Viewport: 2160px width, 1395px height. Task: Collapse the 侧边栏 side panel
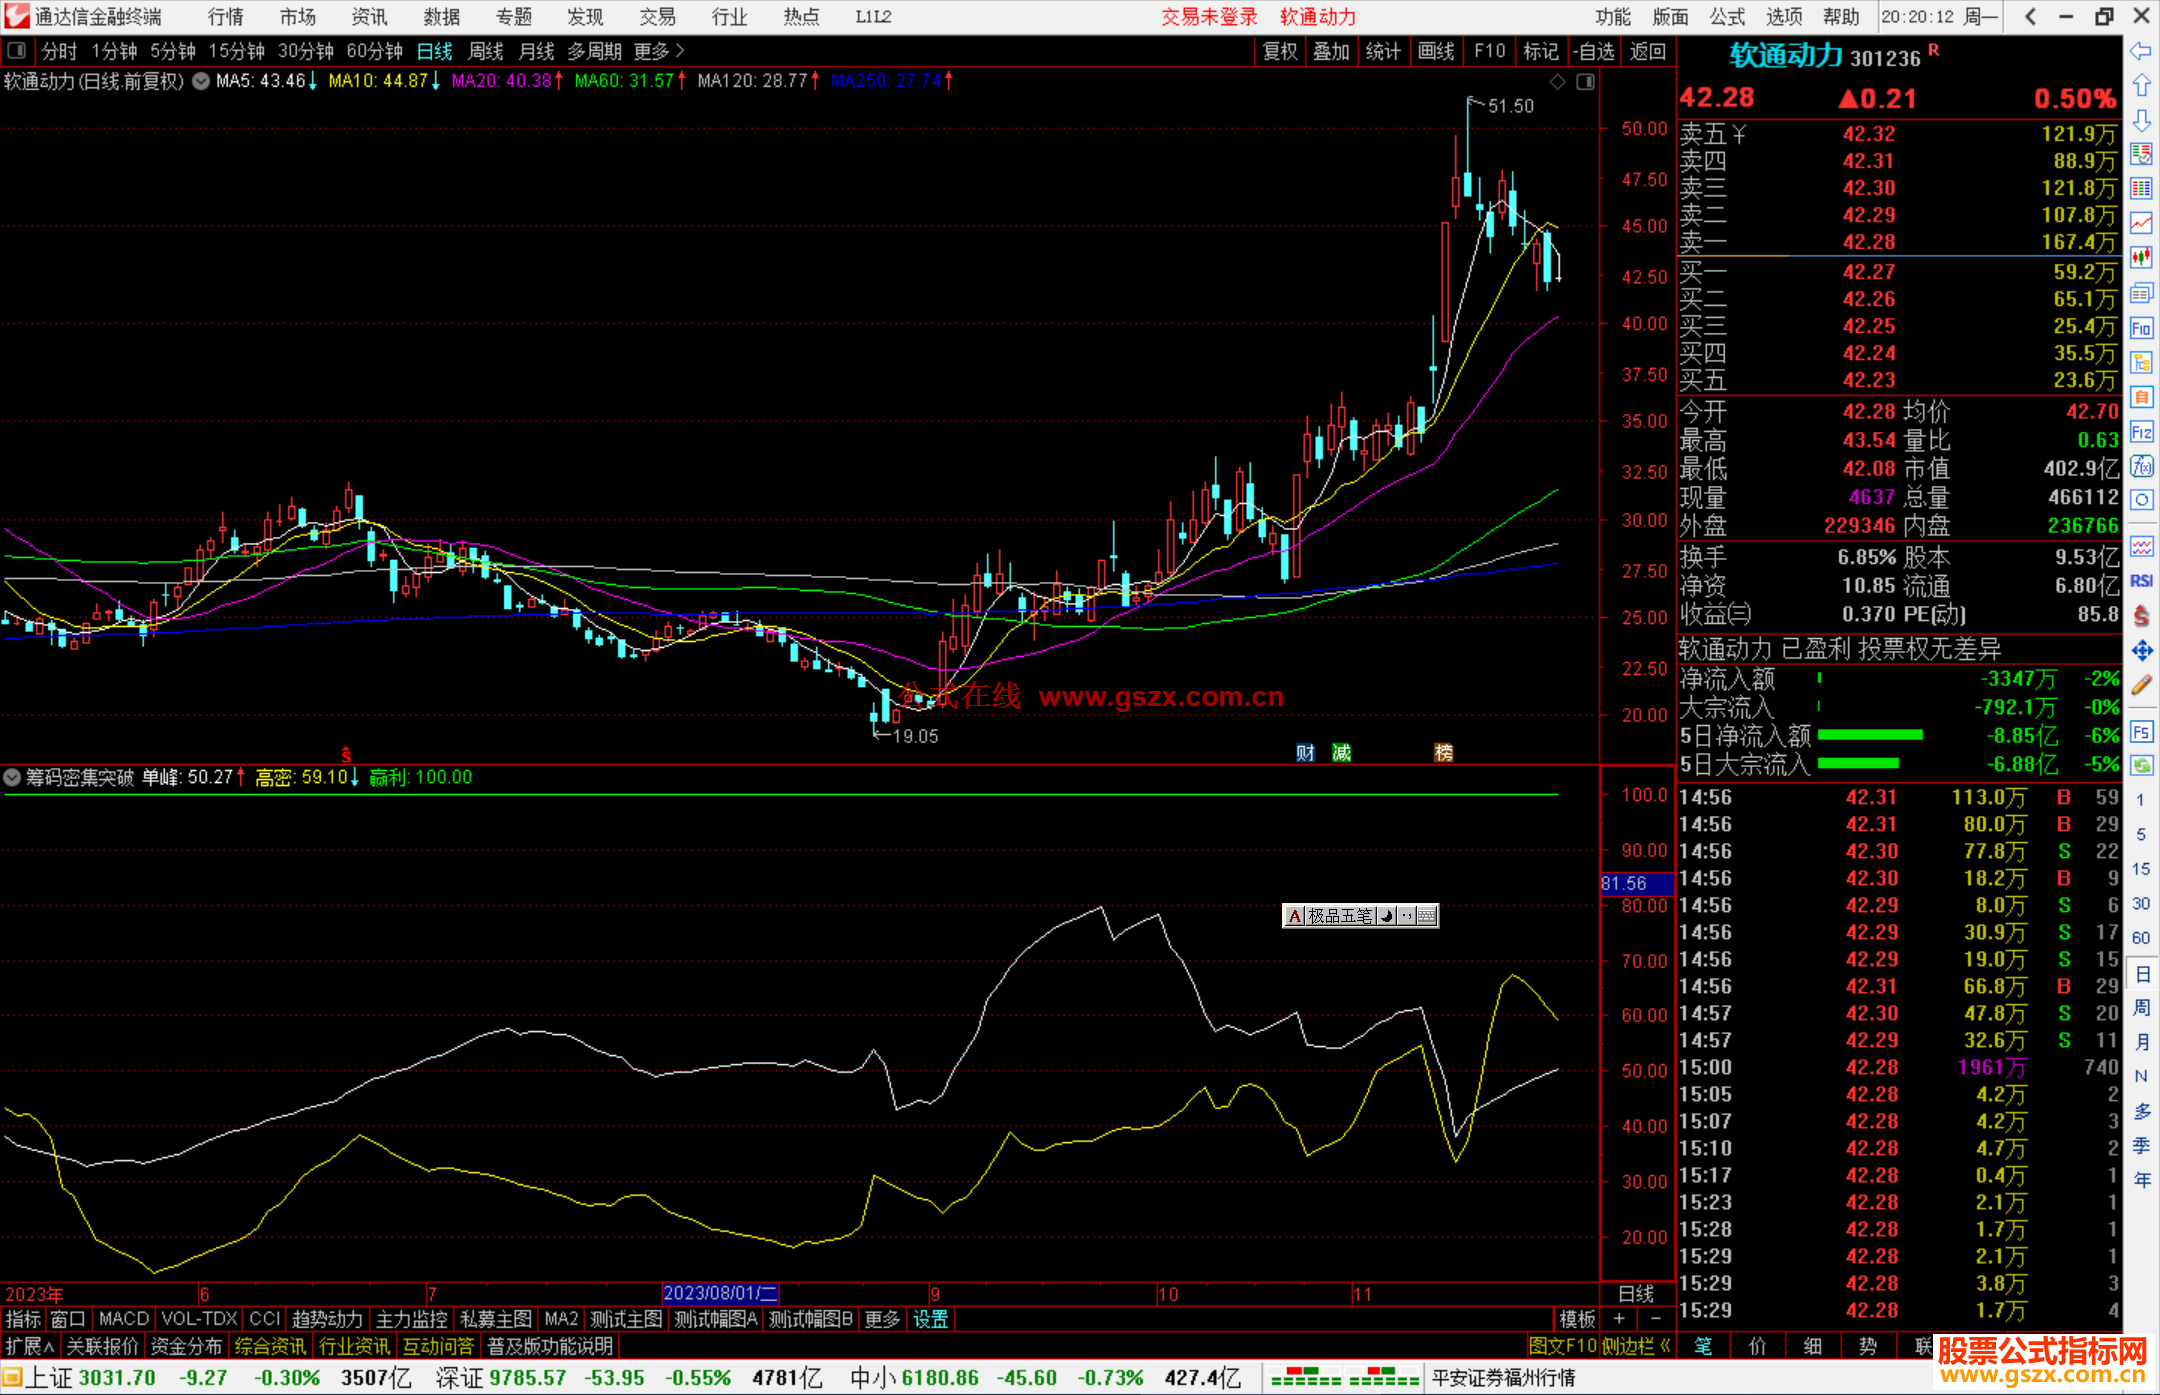pyautogui.click(x=1636, y=1346)
